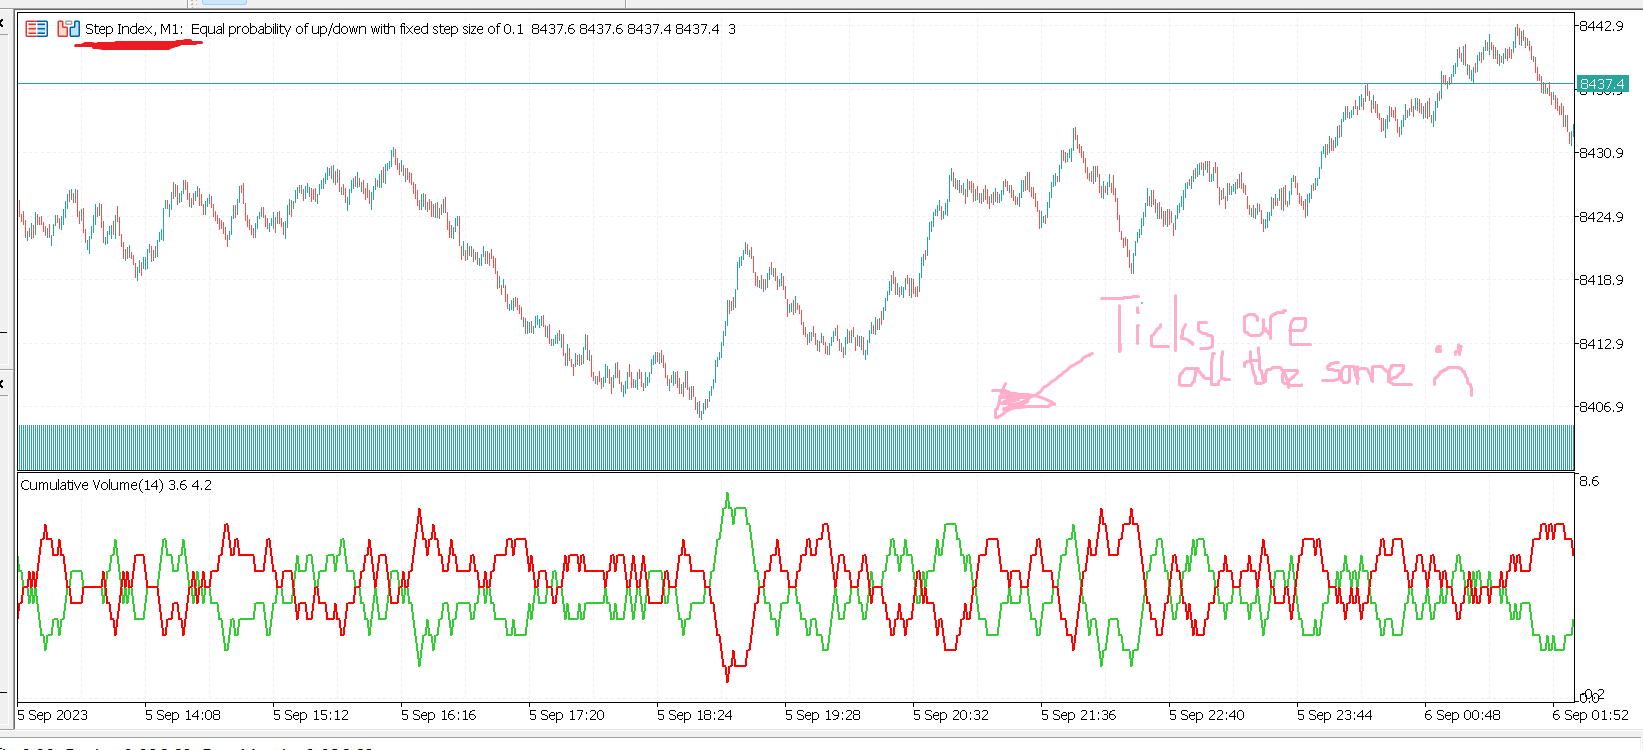Click price scale value 8418.9
This screenshot has width=1643, height=750.
[1601, 280]
